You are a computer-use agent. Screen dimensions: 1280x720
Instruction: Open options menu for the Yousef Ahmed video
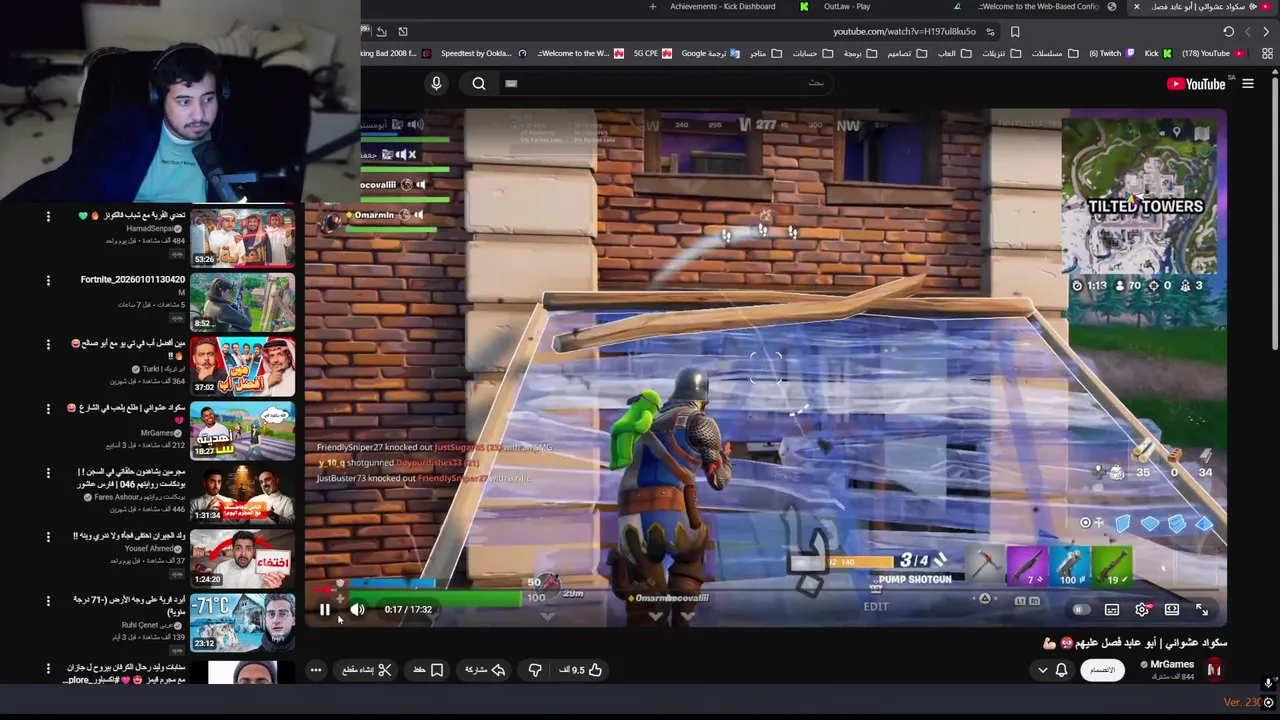click(x=48, y=537)
